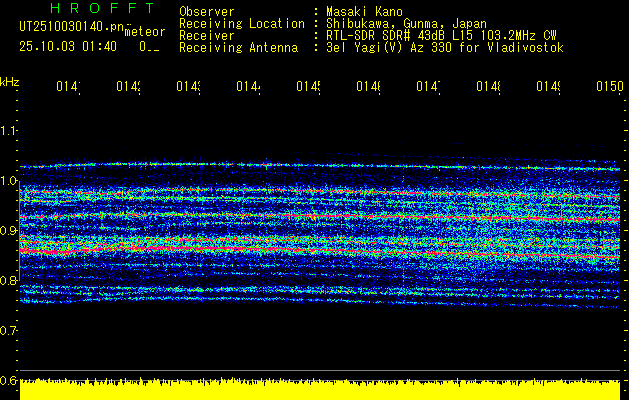629x400 pixels.
Task: Click the yellow signal level bar
Action: click(x=320, y=390)
